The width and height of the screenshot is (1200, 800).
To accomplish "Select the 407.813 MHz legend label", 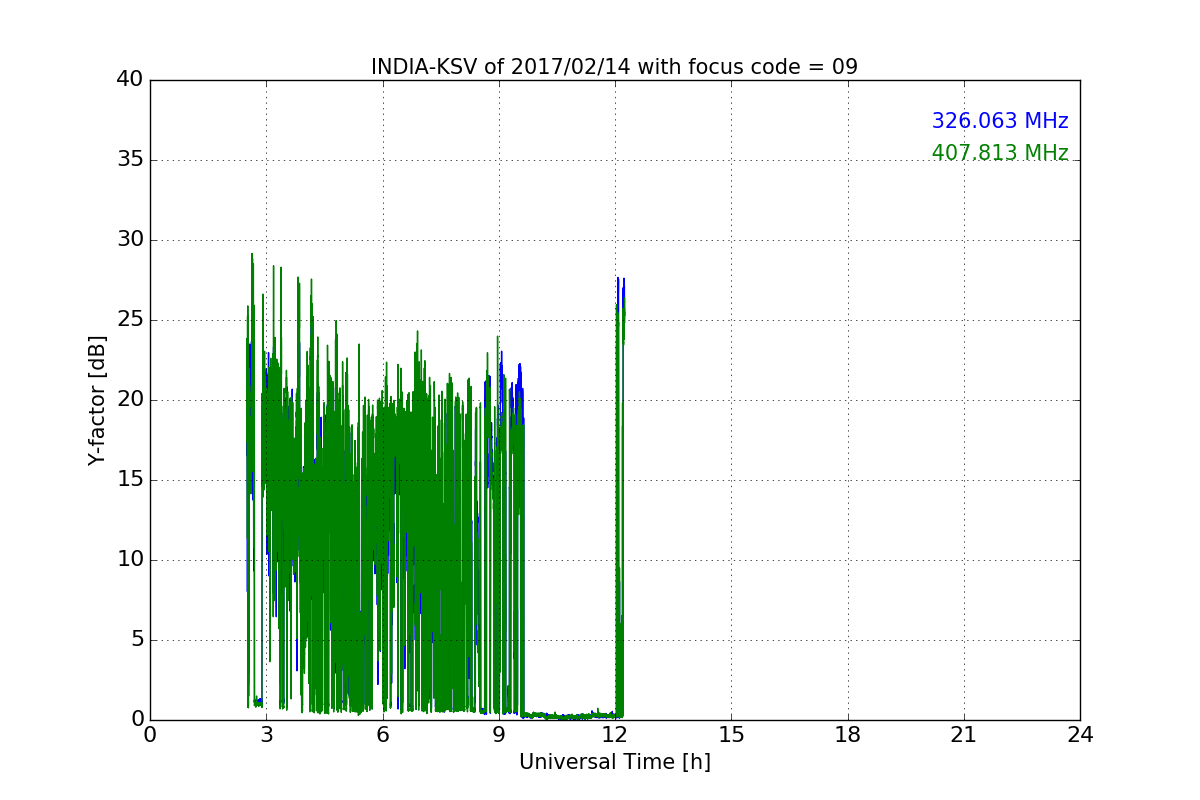I will click(x=1000, y=153).
